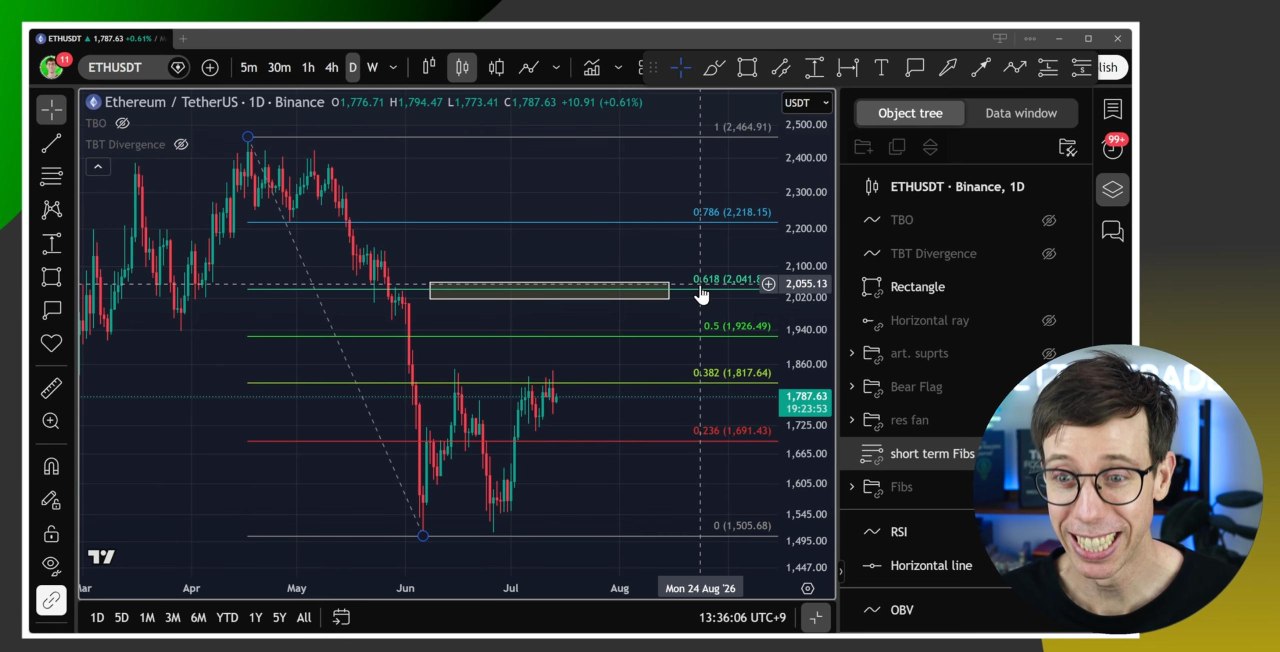Open the heart favorites icons tool
The width and height of the screenshot is (1280, 652).
coord(51,344)
